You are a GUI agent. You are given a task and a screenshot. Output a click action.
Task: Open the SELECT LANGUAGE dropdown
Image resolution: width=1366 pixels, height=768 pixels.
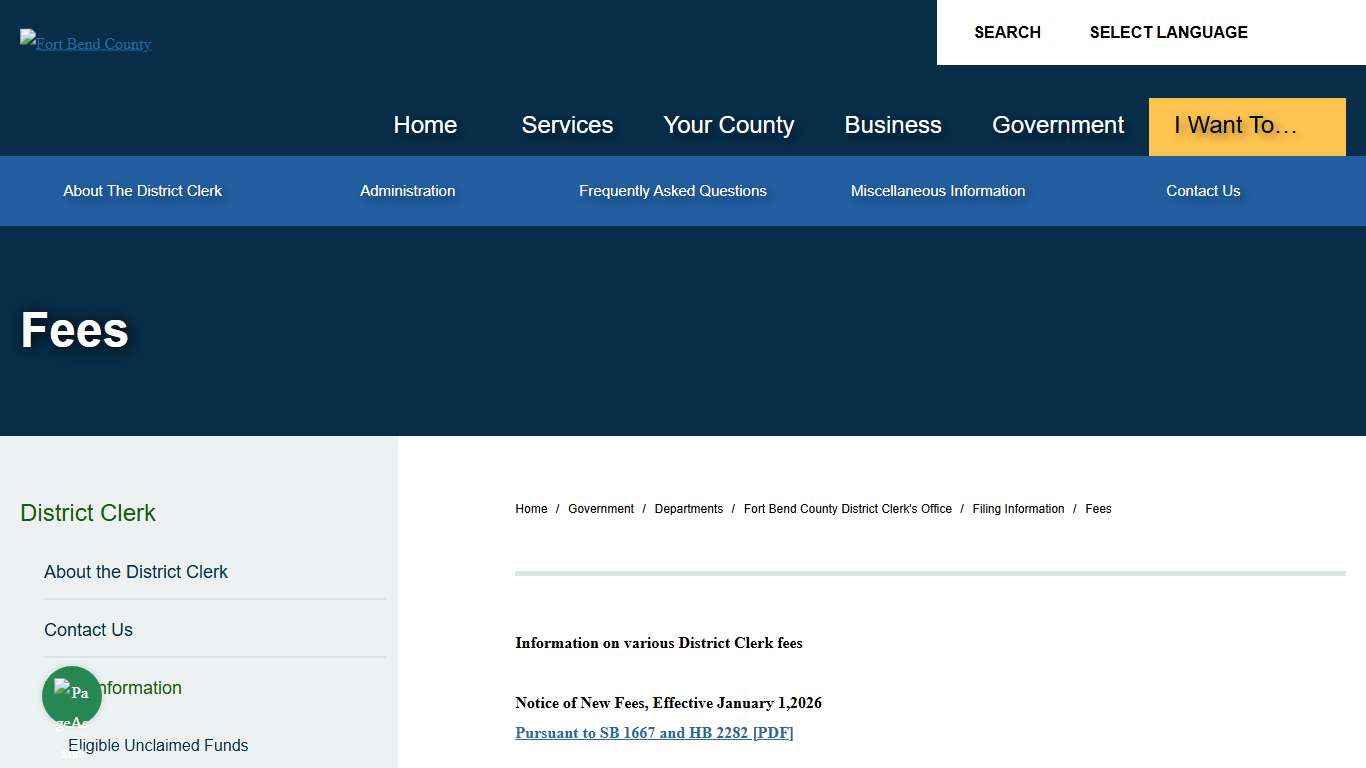pyautogui.click(x=1168, y=32)
